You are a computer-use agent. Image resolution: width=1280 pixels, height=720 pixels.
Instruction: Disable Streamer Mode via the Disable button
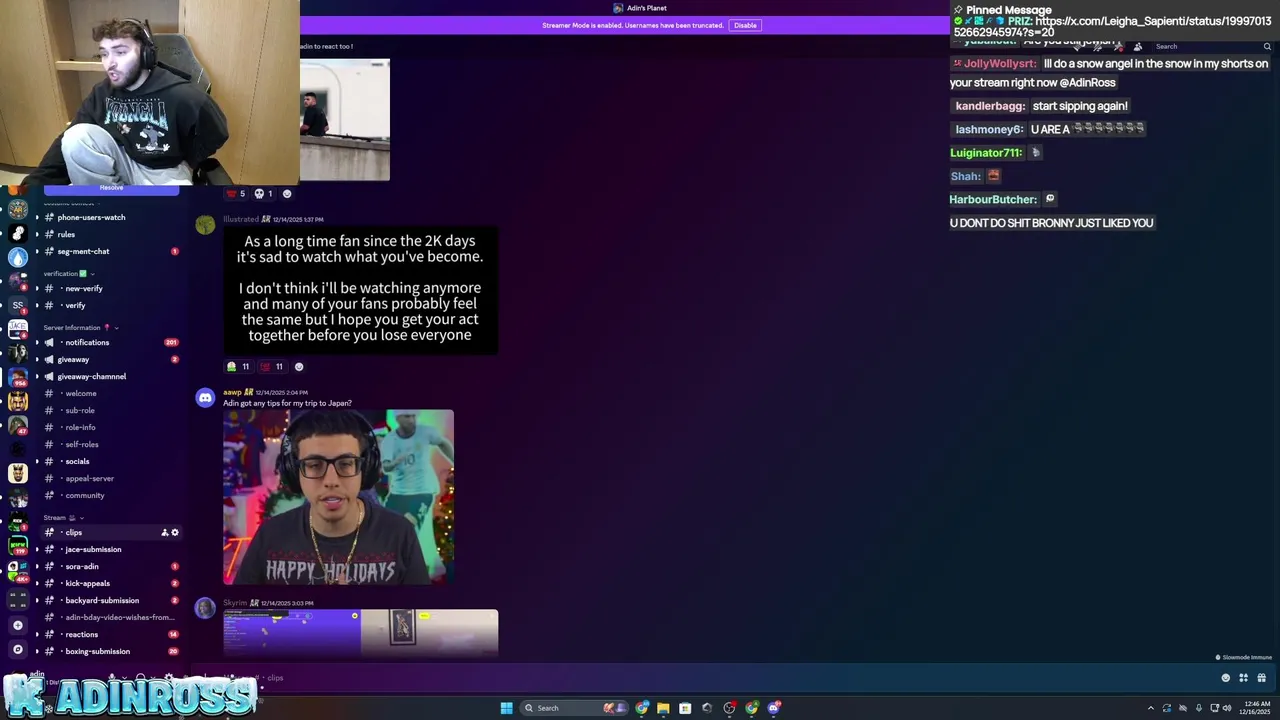point(745,25)
